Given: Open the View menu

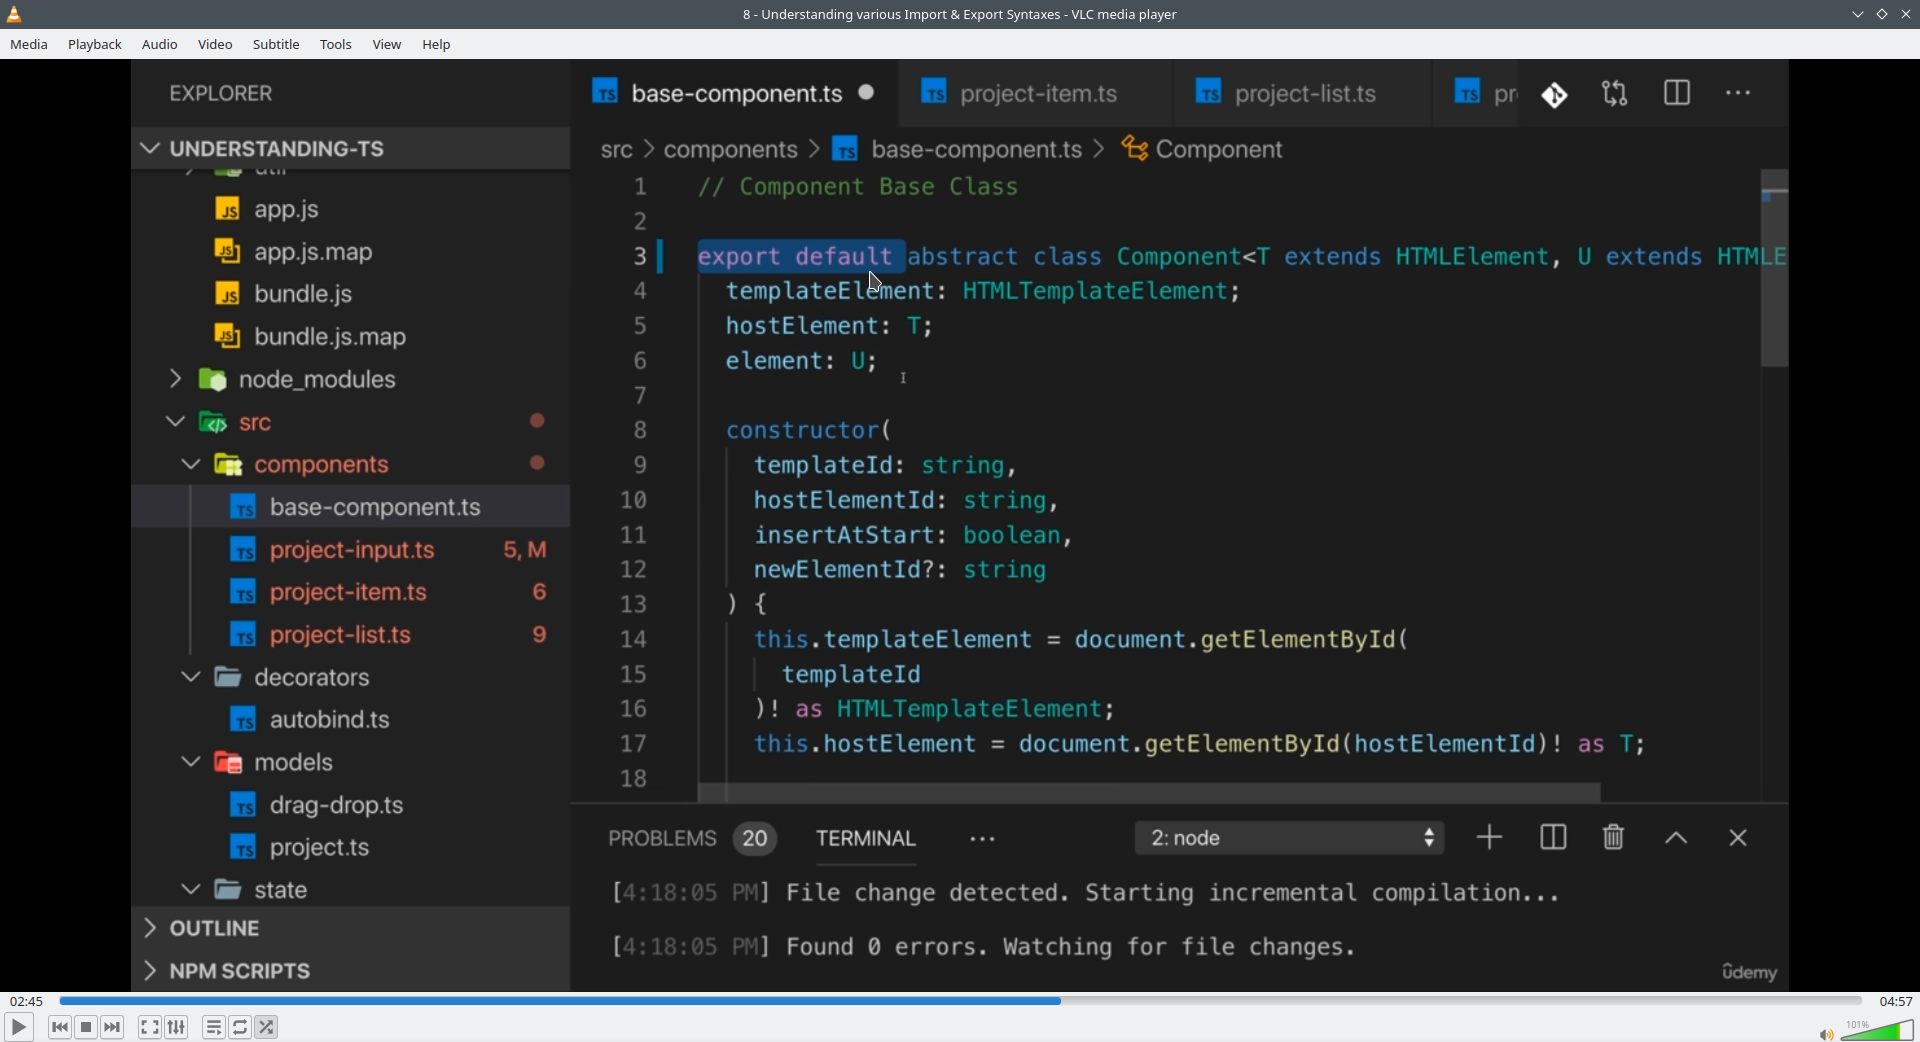Looking at the screenshot, I should click(387, 45).
